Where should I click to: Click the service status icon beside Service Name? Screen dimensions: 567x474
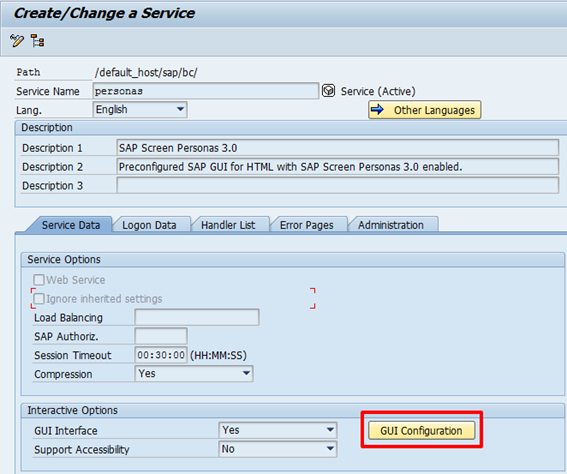[x=328, y=91]
